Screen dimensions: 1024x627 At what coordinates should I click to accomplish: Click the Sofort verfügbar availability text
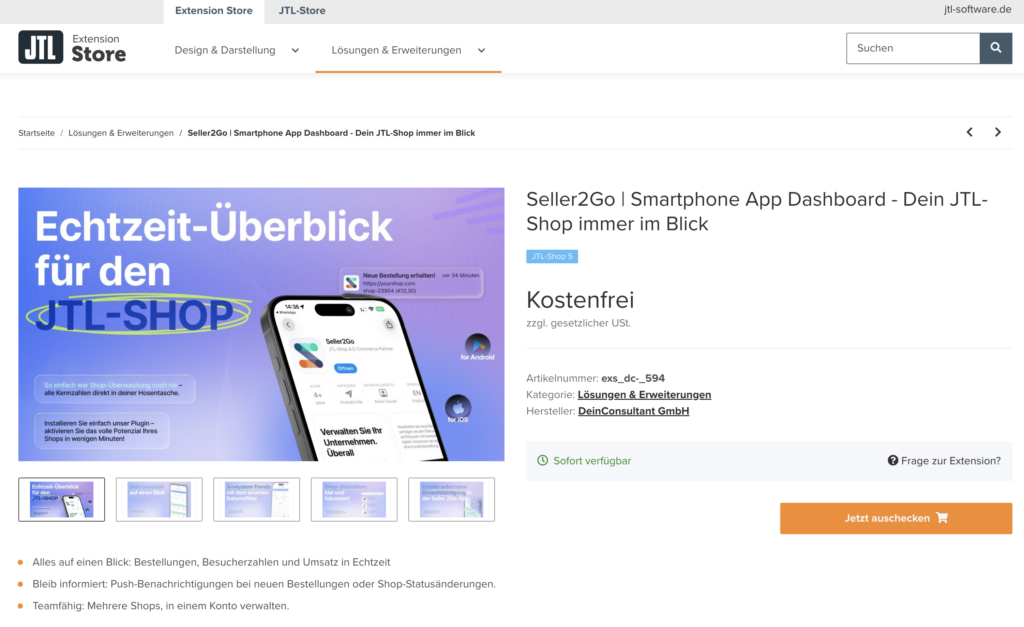pos(592,460)
